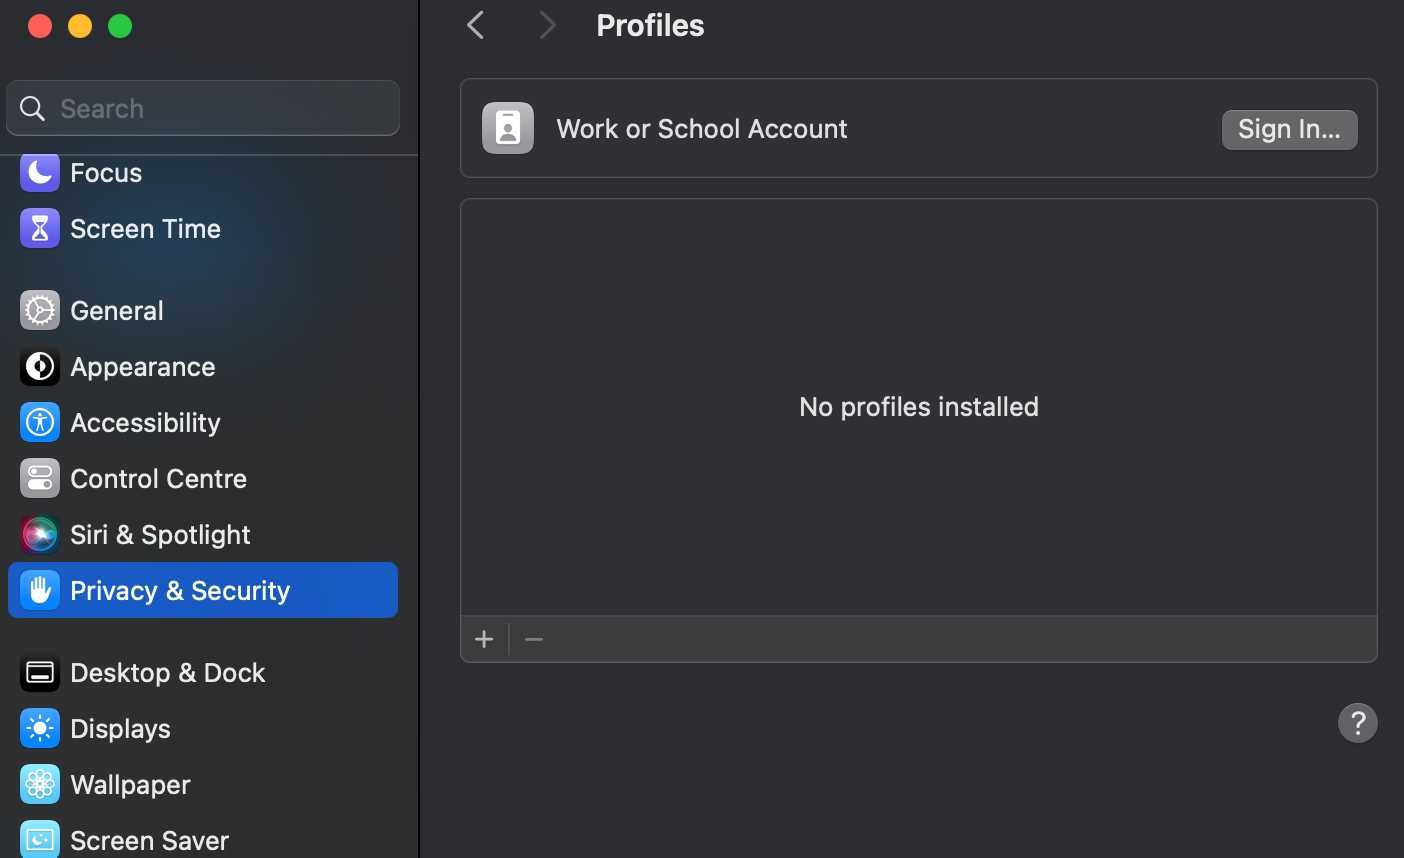Open the Focus settings pane

(203, 173)
